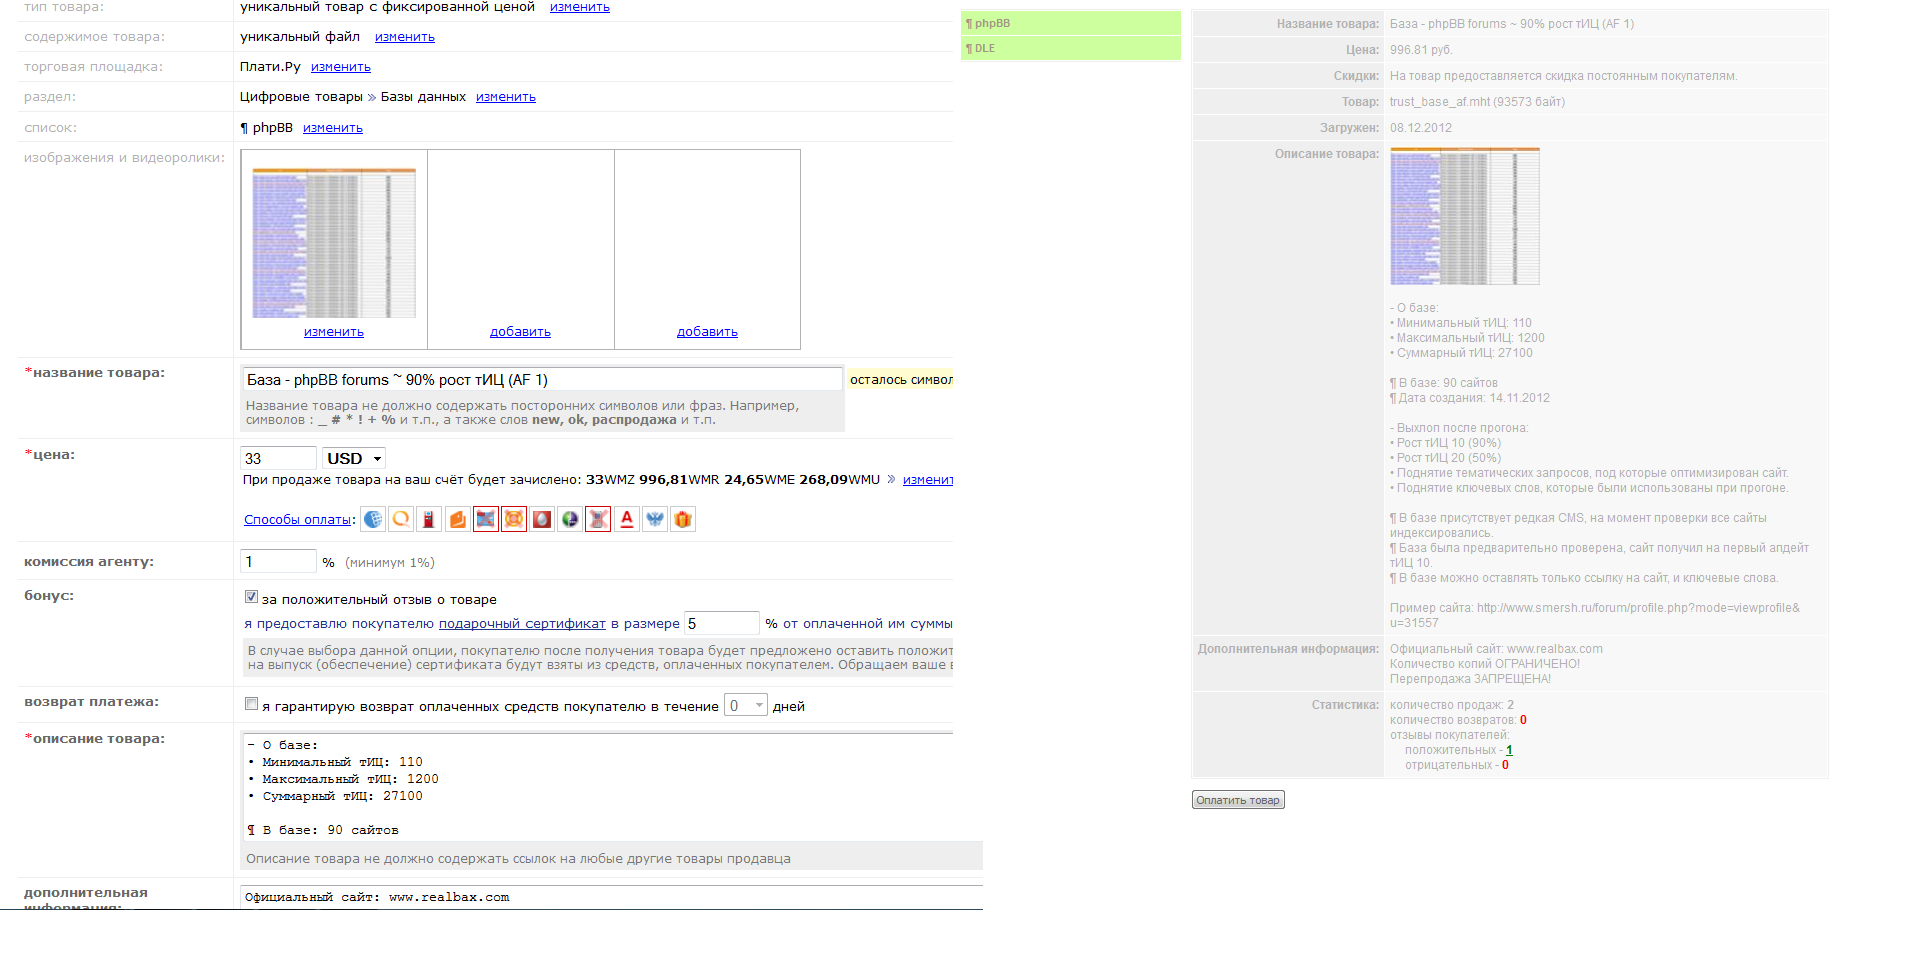1920x954 pixels.
Task: Click the text 'Перепродажа ЗАПРЕЩЕНА!'
Action: 1470,679
